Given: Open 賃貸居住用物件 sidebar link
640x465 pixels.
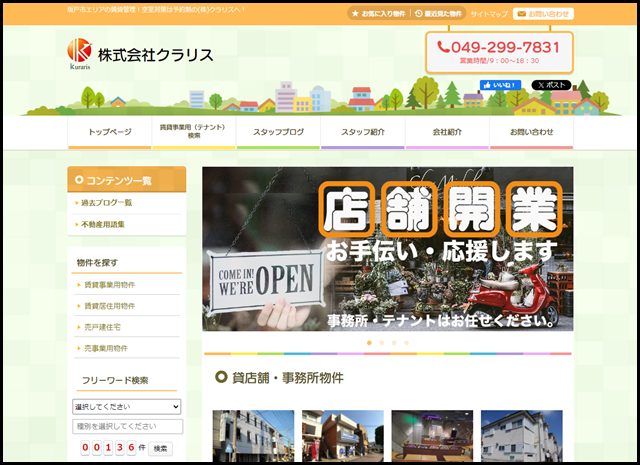Looking at the screenshot, I should (109, 306).
